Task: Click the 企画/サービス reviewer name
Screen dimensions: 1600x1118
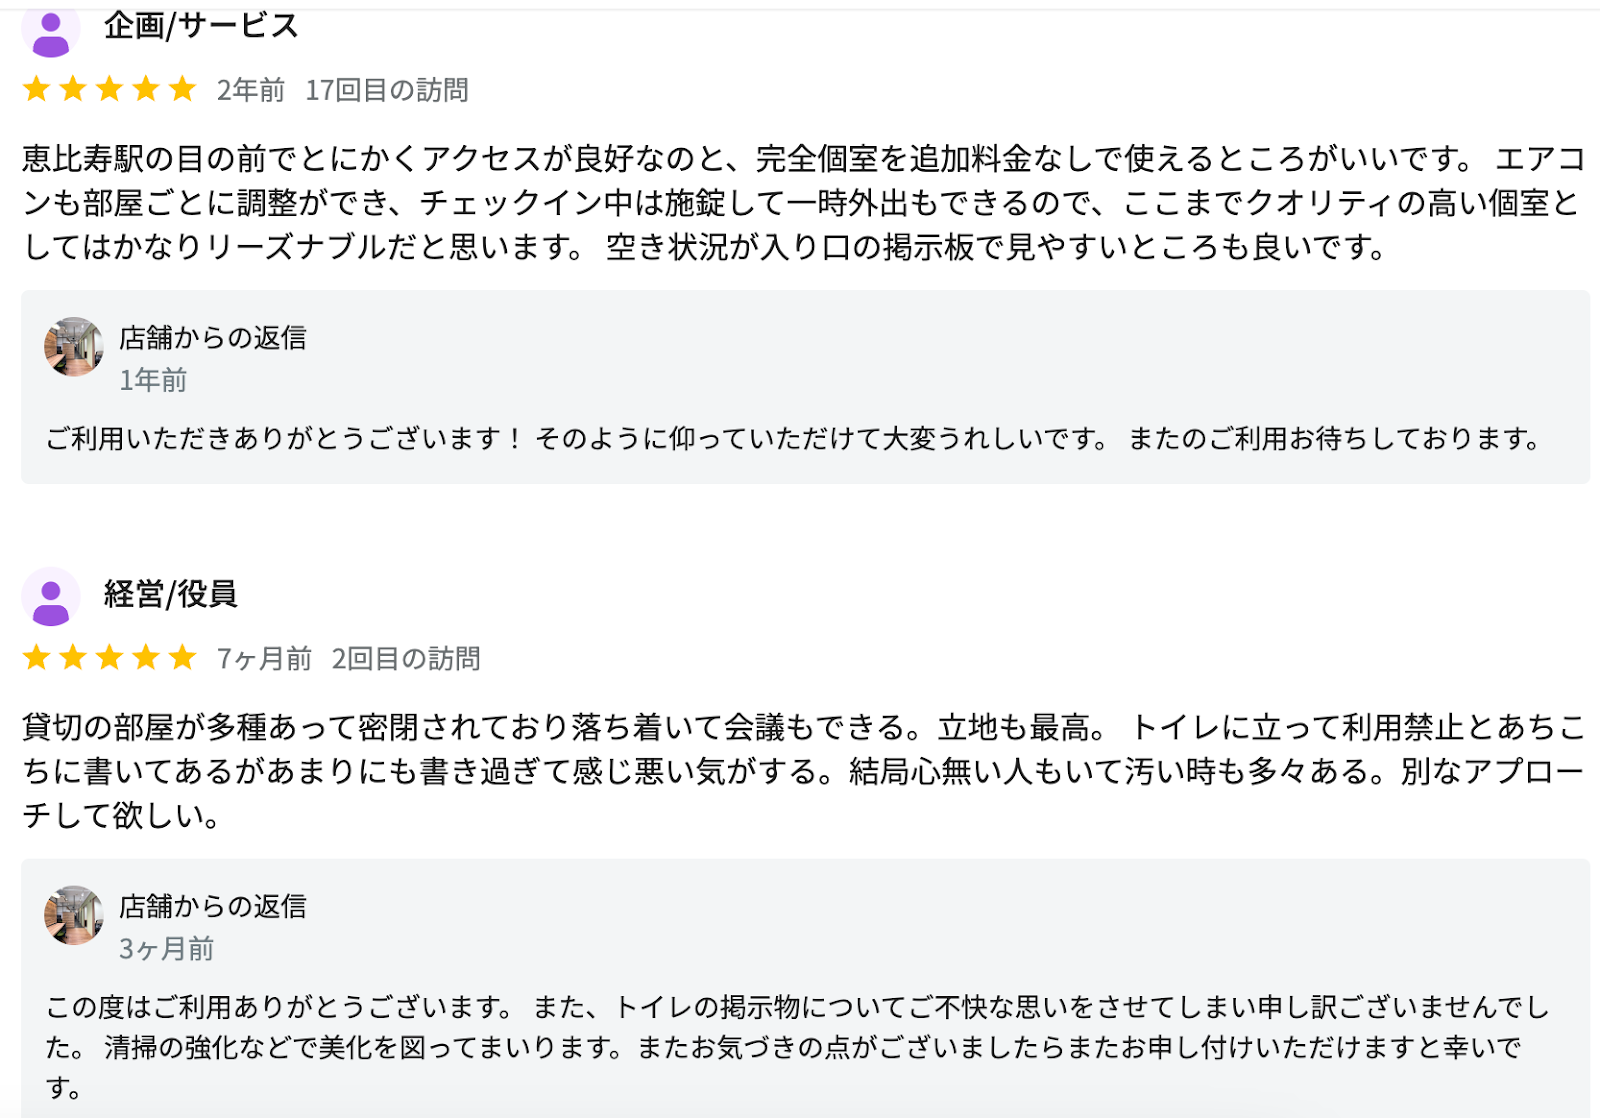Action: 201,25
